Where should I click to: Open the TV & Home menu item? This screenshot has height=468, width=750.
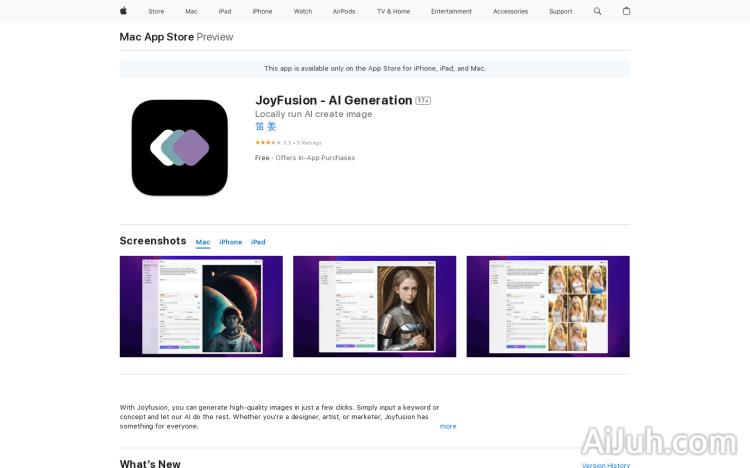[393, 11]
